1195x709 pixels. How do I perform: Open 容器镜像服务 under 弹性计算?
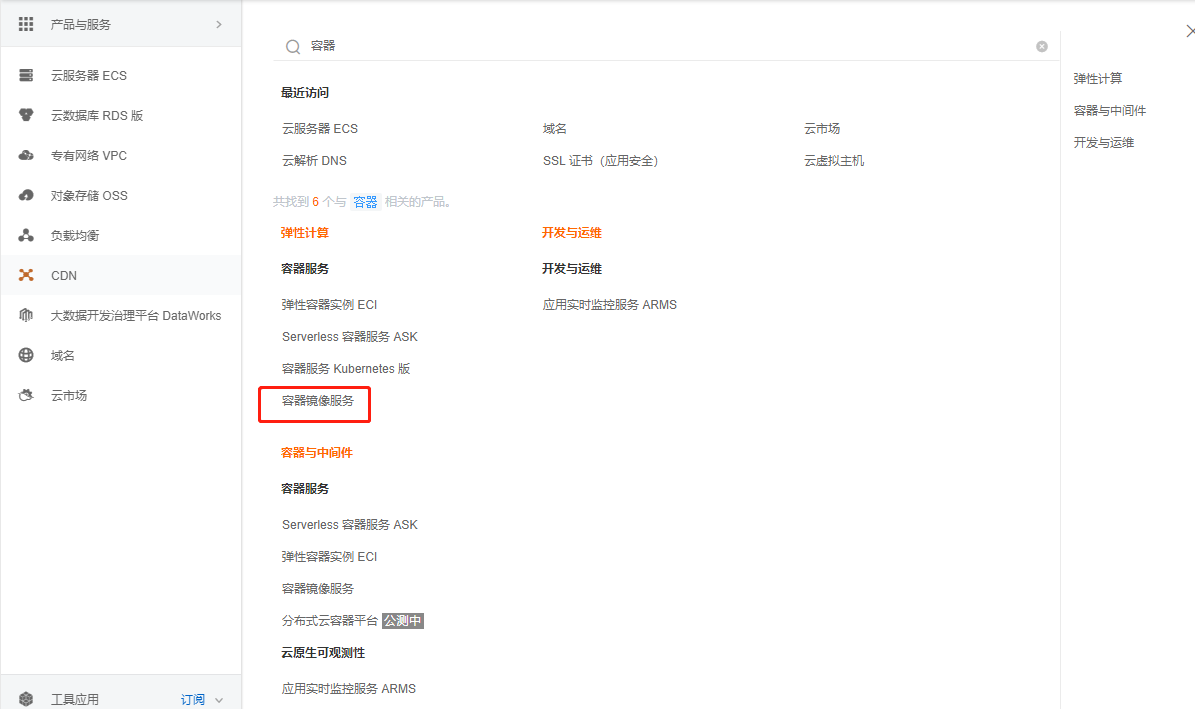tap(318, 401)
